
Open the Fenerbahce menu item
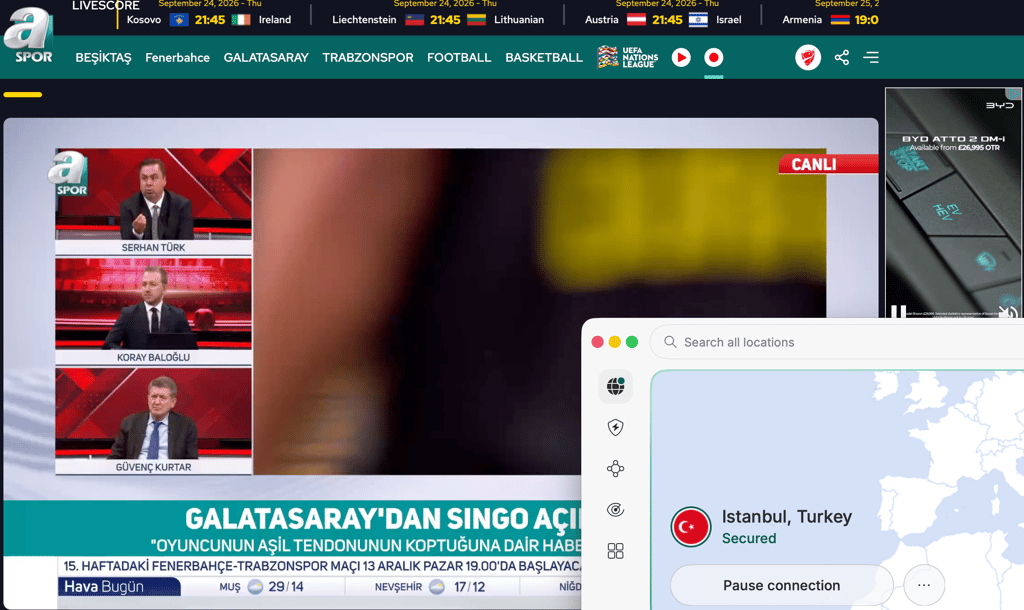point(177,57)
